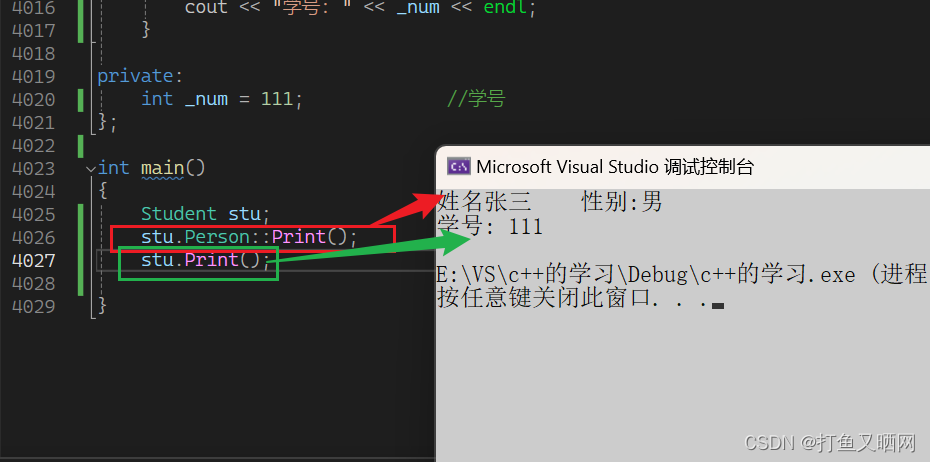The width and height of the screenshot is (930, 462).
Task: Click the cout statement on line 4016
Action: (360, 8)
